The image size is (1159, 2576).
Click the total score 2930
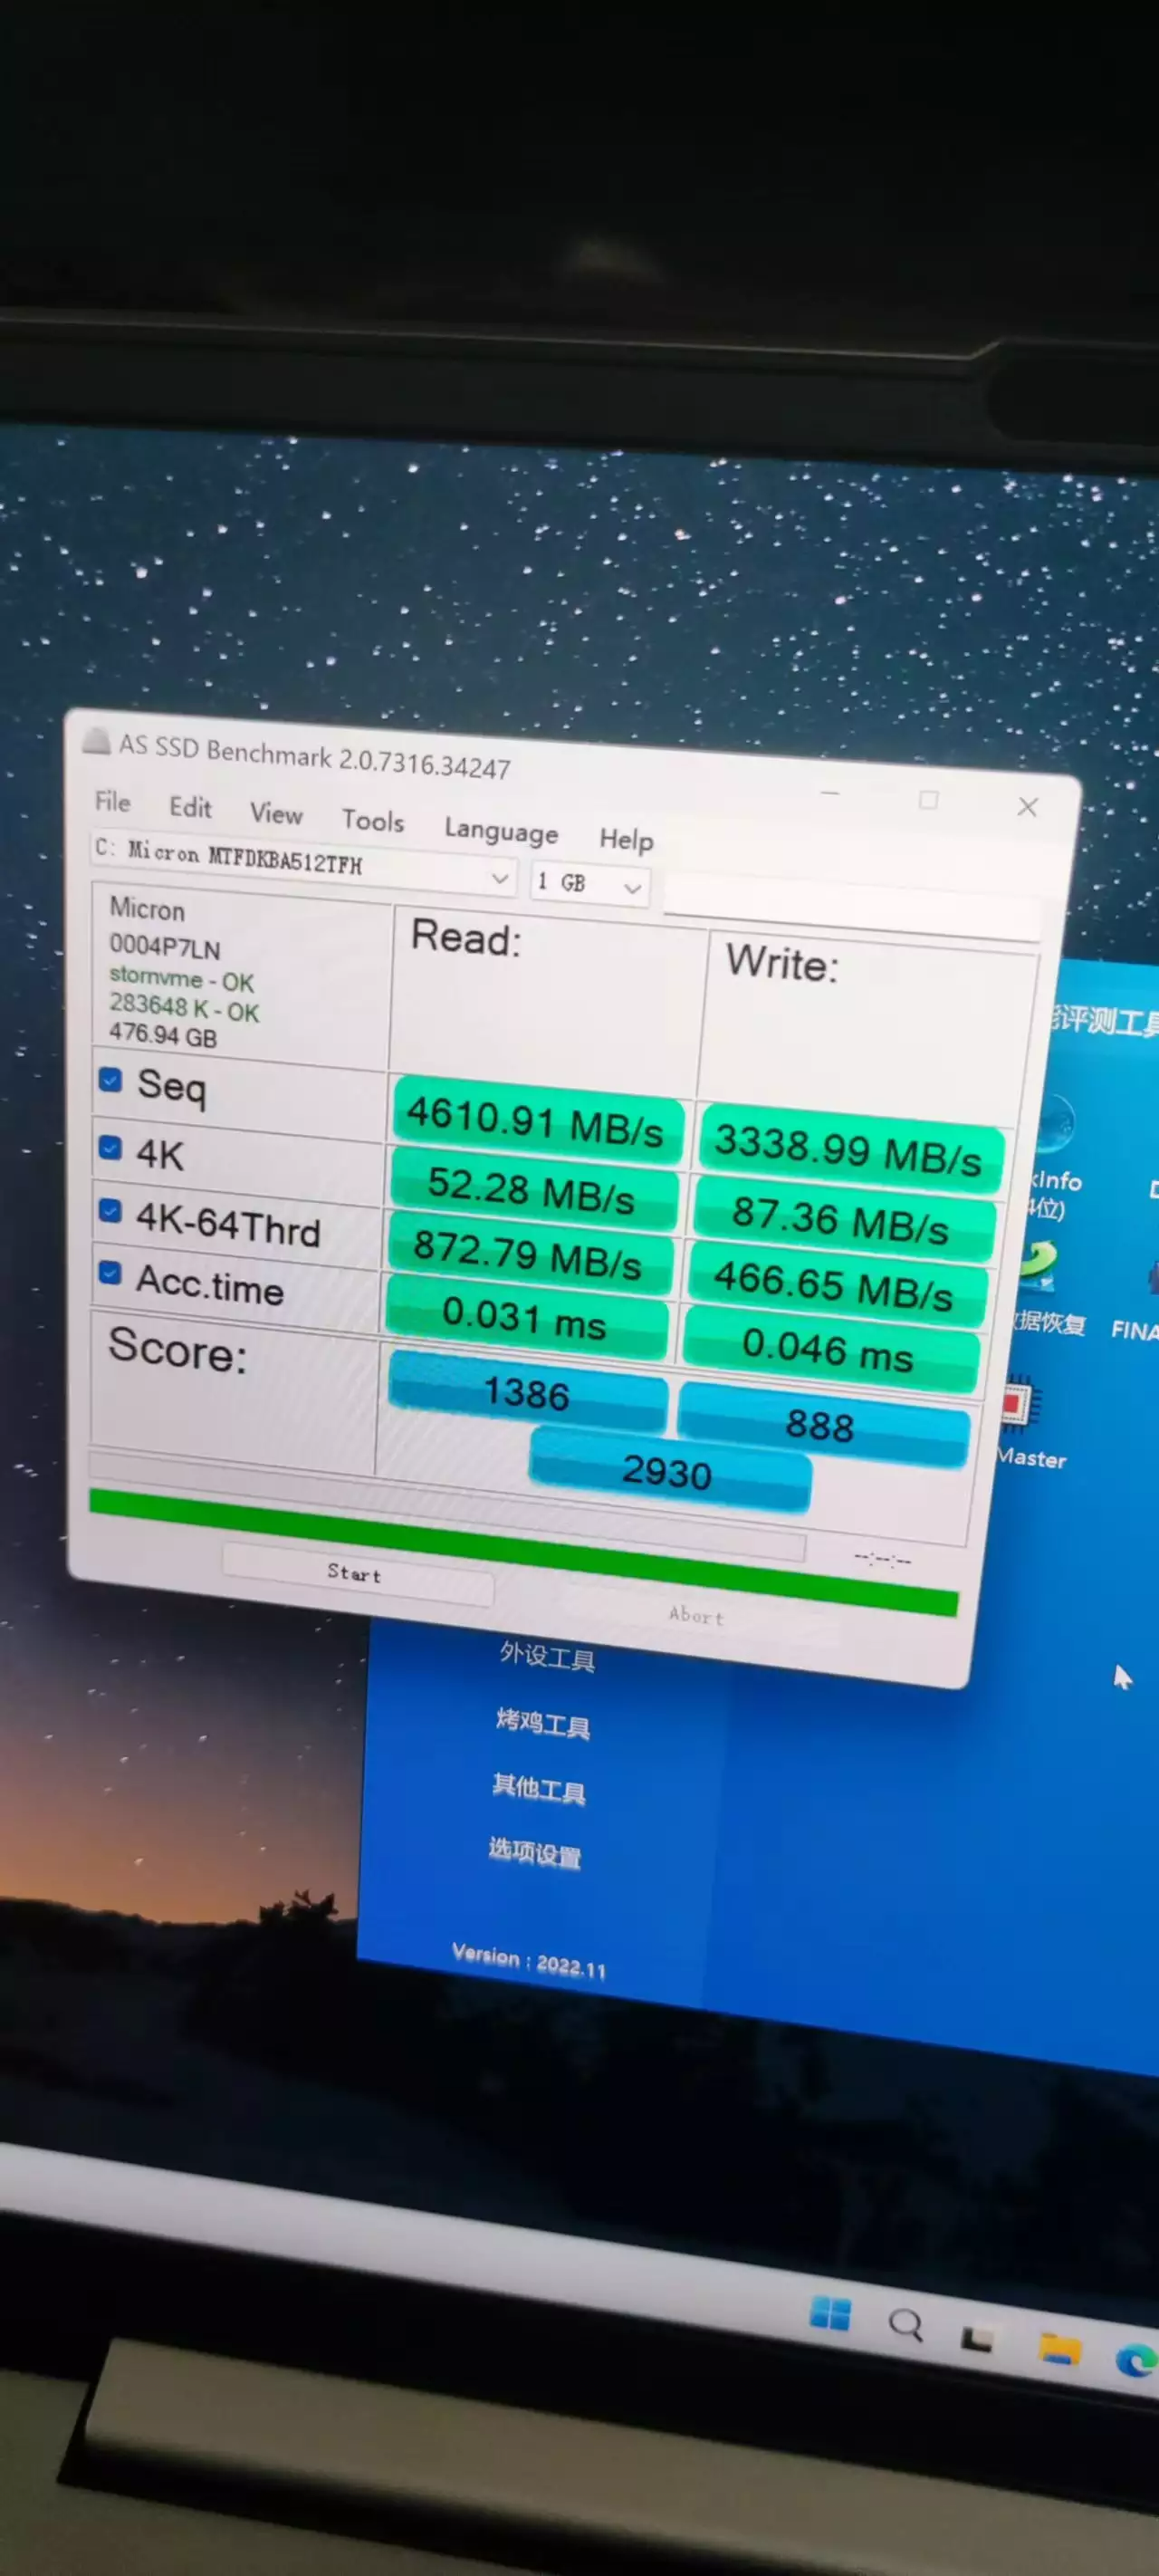point(669,1470)
